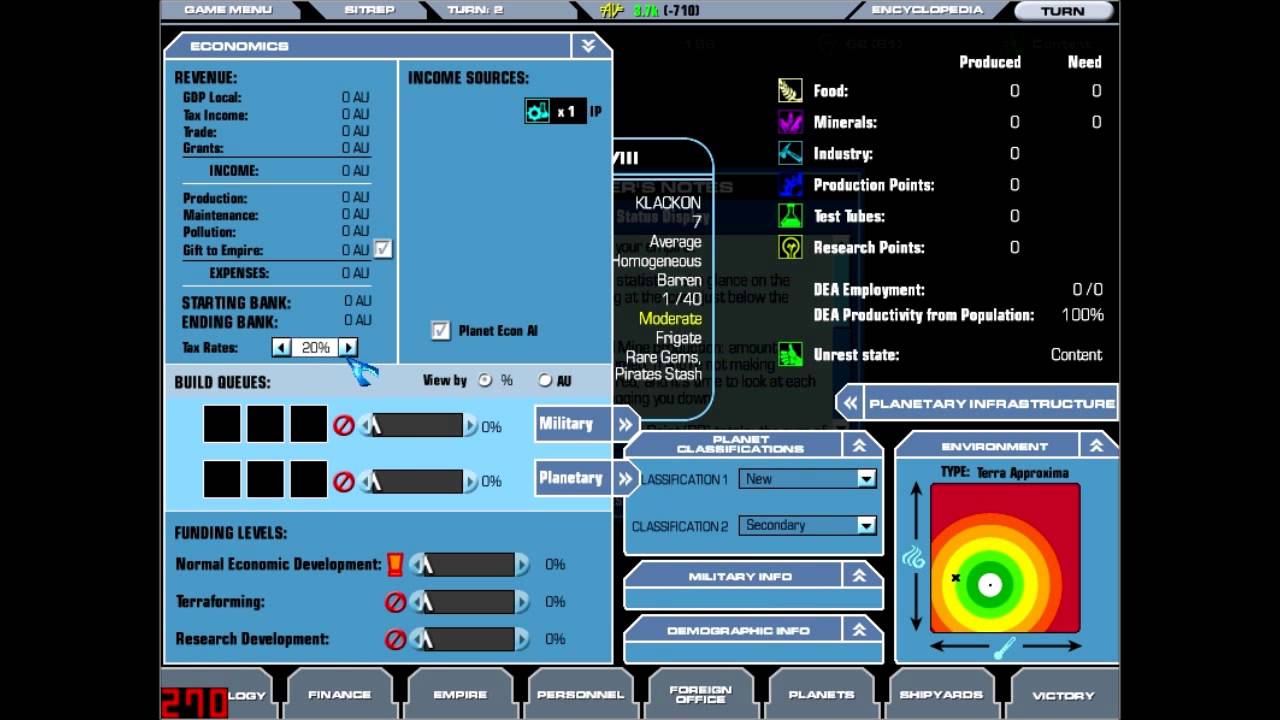1280x720 pixels.
Task: Toggle the Planet Econ AI checkbox
Action: point(440,330)
